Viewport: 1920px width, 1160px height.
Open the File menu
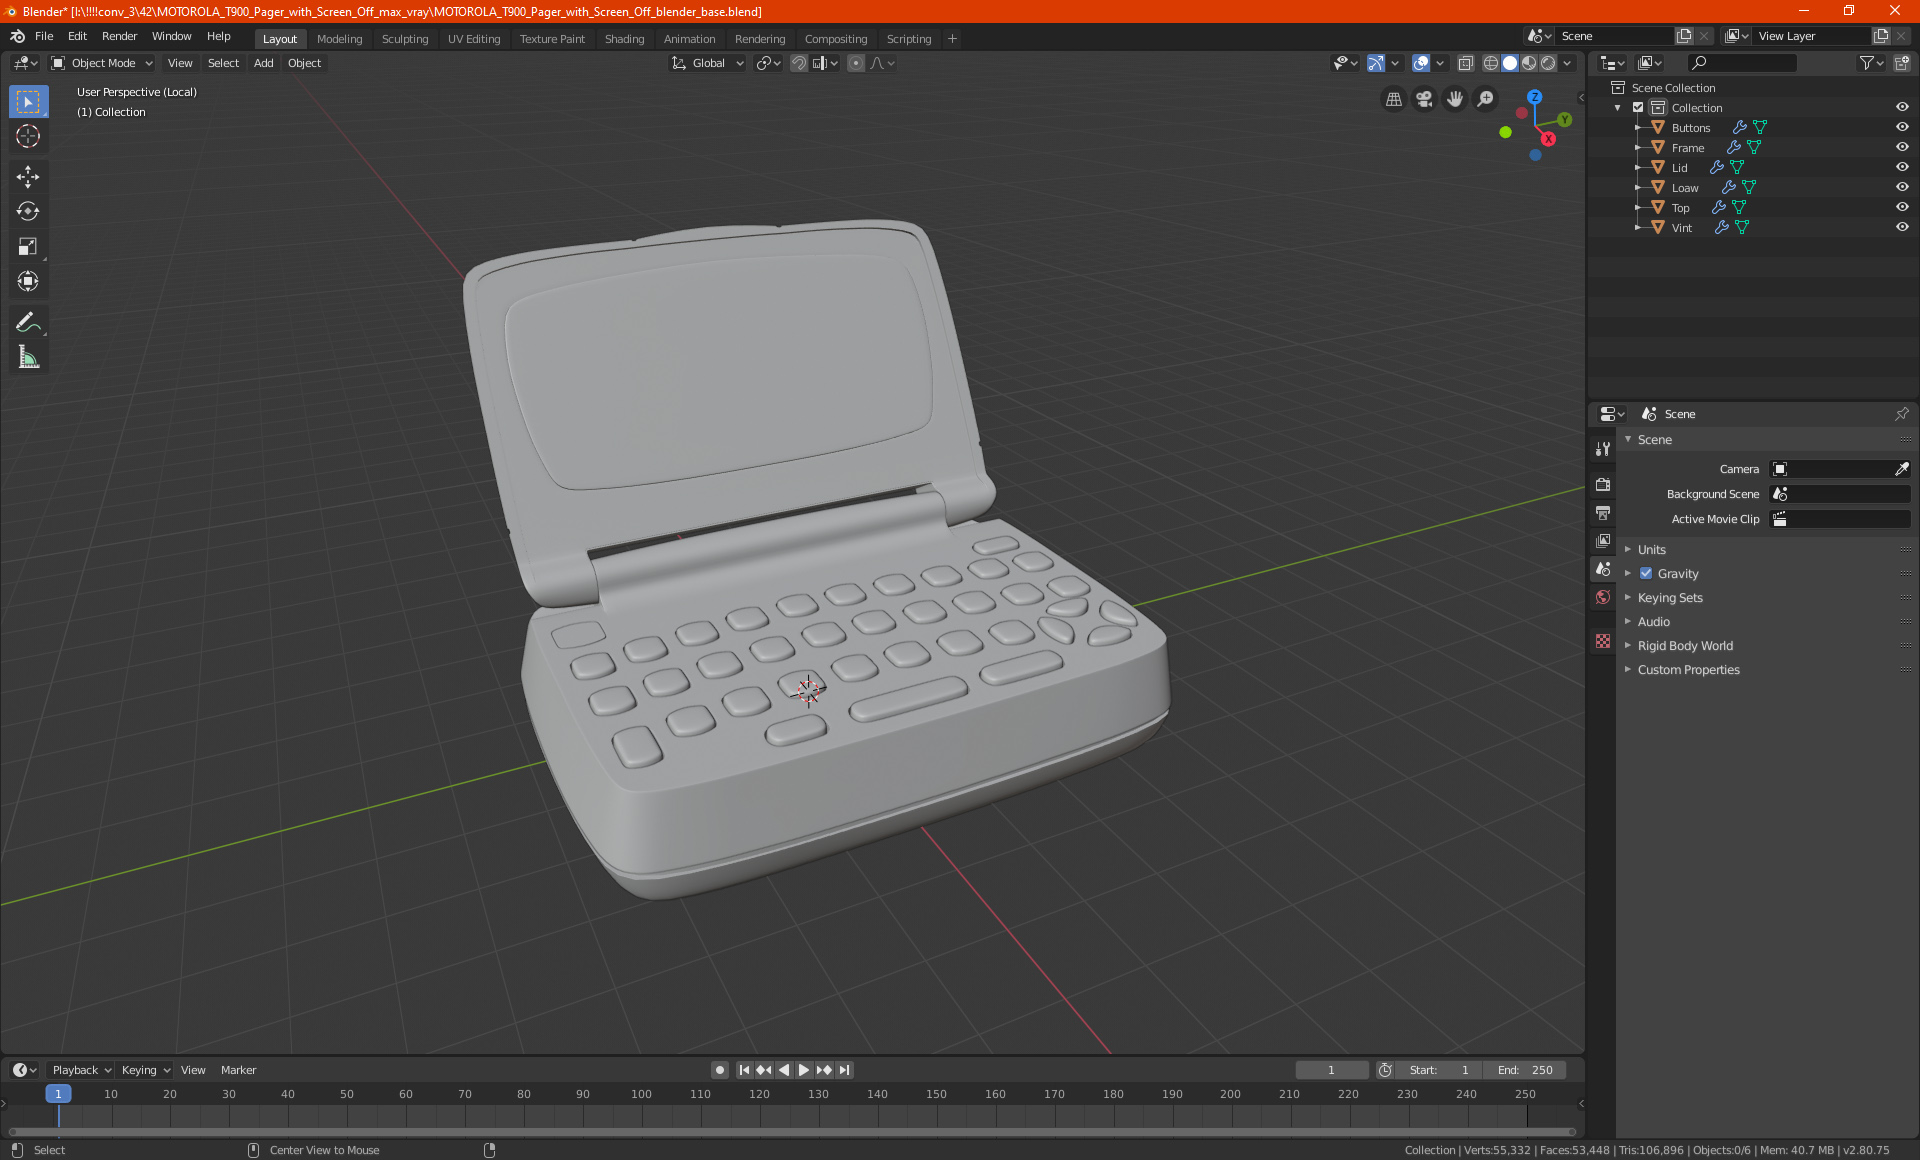tap(44, 36)
